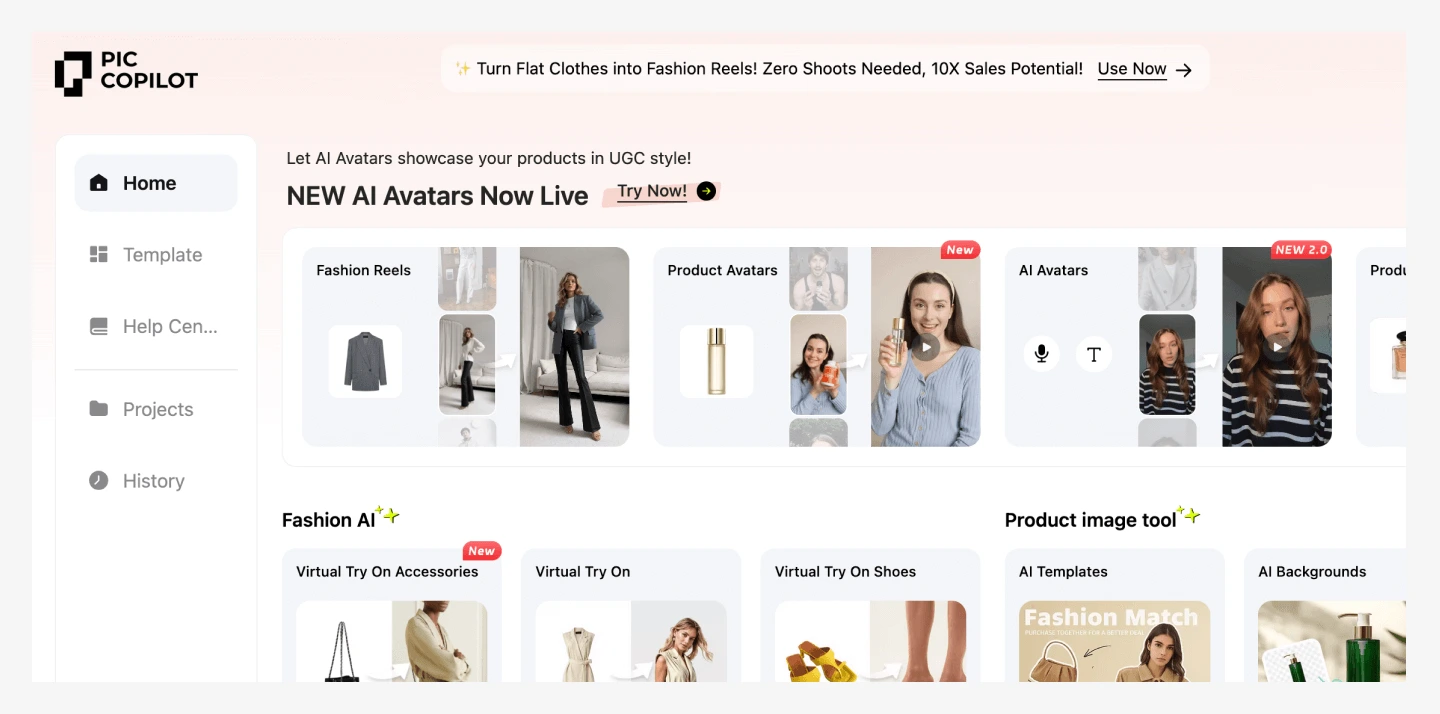Select the Home house icon in sidebar
Screen dimensions: 1440x714
click(98, 183)
